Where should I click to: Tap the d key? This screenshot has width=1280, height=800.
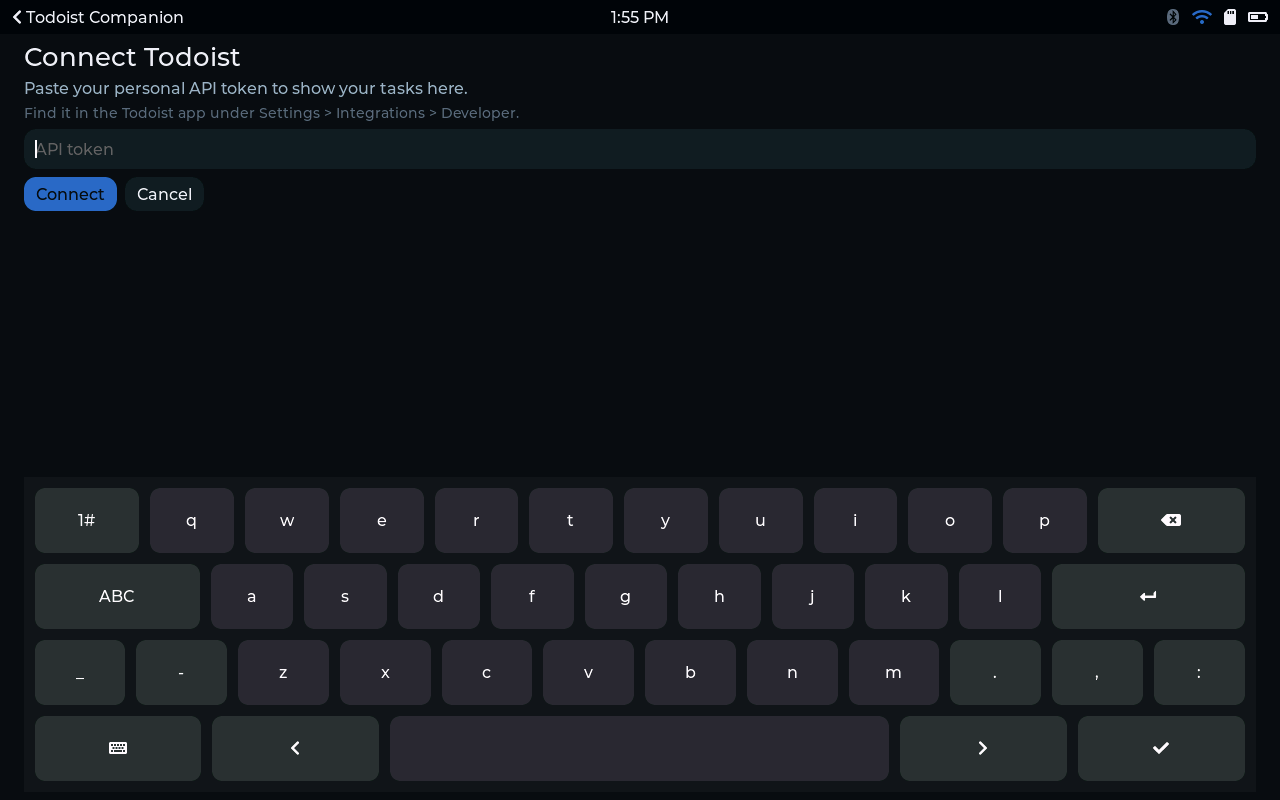coord(439,596)
